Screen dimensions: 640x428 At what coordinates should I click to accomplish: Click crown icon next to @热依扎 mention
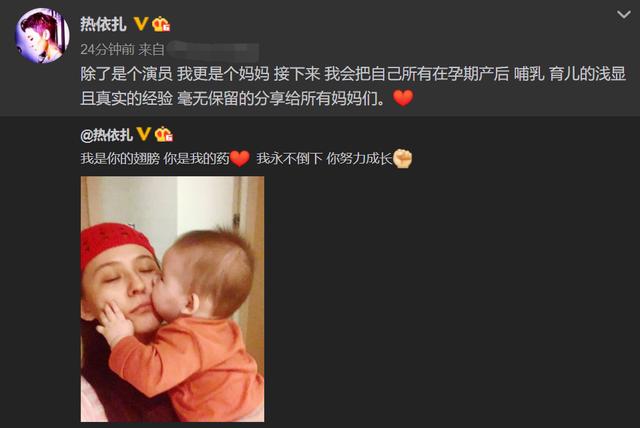tap(164, 134)
